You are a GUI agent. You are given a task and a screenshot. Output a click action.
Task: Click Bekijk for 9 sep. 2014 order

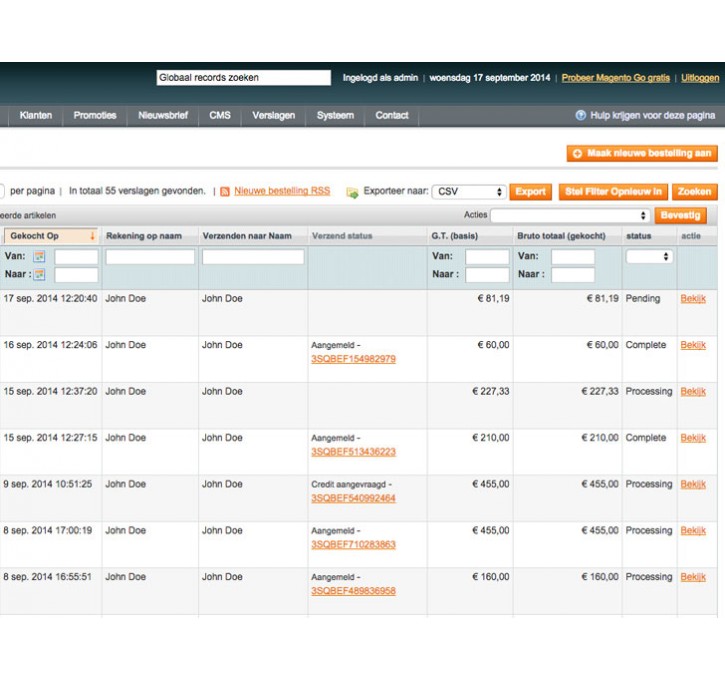693,484
